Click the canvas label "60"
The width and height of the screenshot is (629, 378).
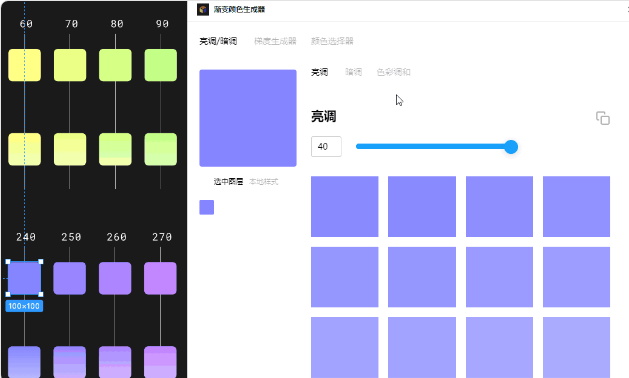click(x=26, y=24)
